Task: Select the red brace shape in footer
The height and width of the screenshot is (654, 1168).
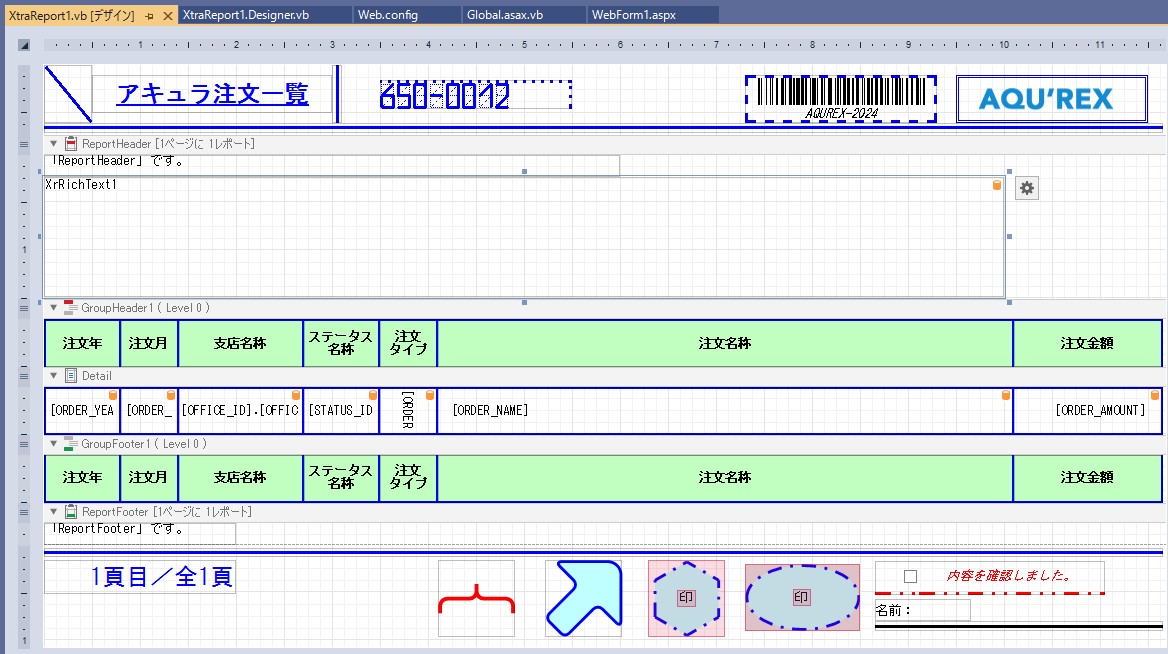Action: pos(476,598)
